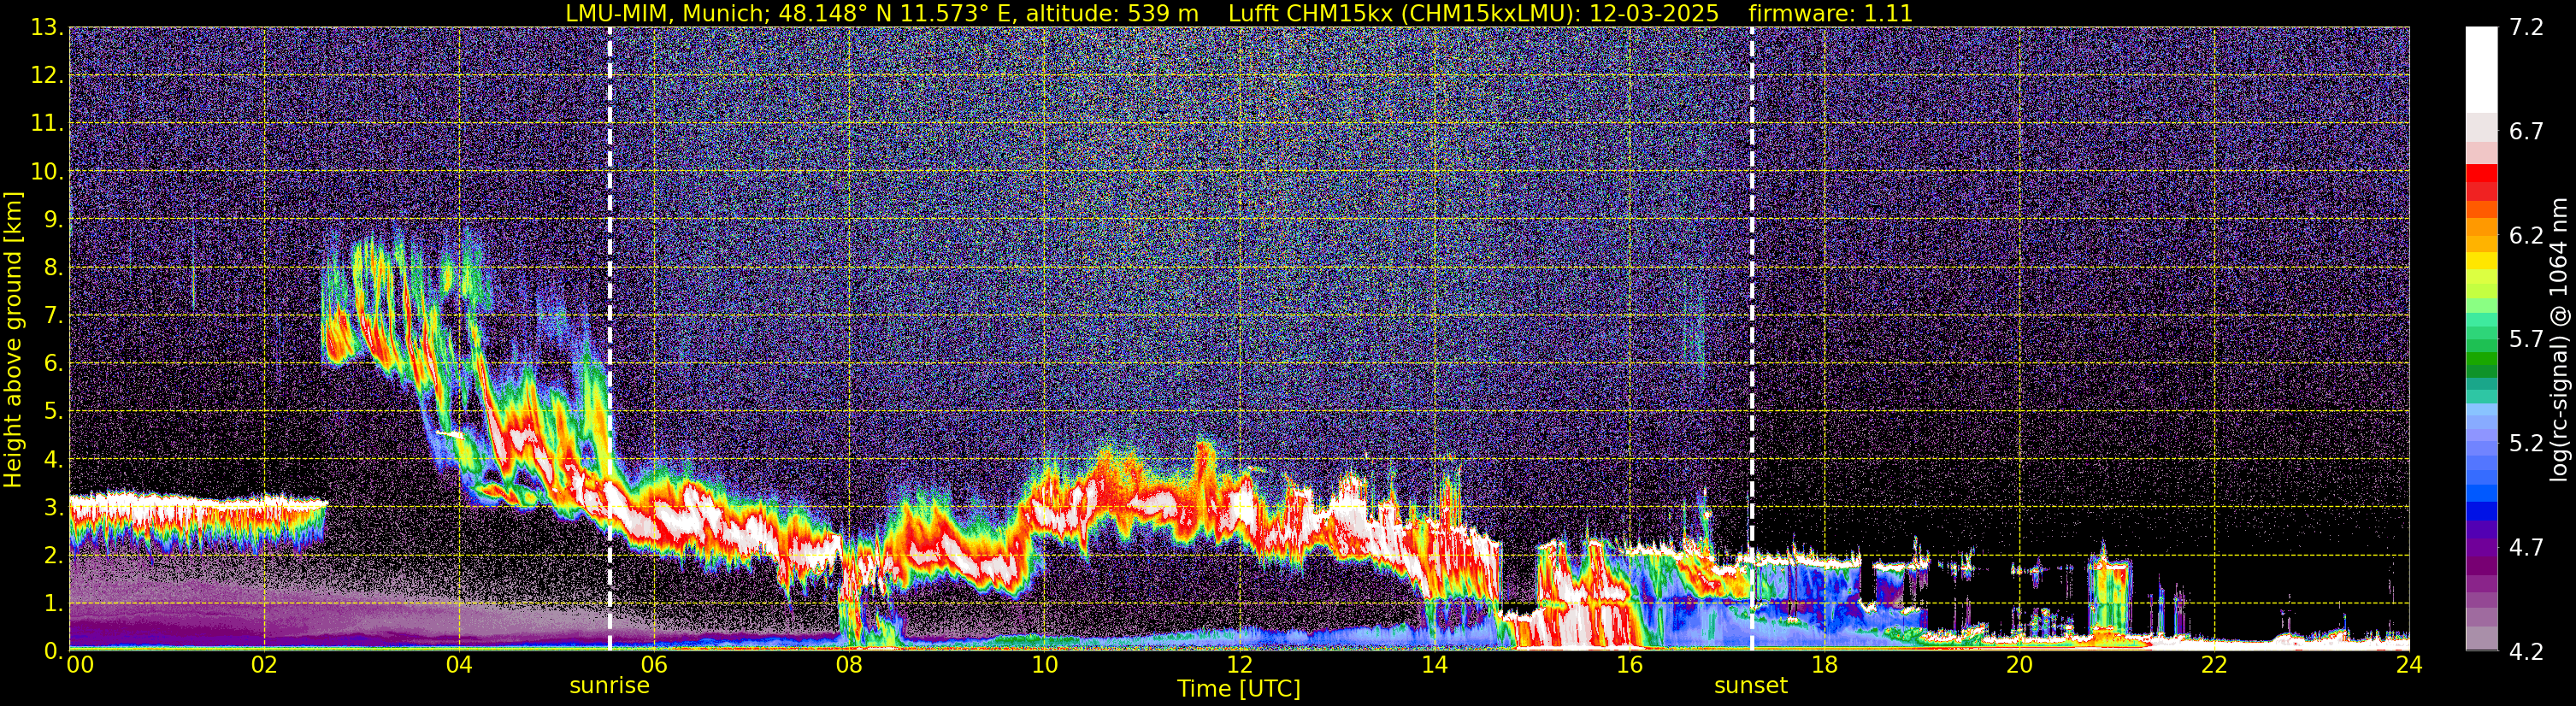Click the time axis tick label '00'
Screen dimensions: 2576x706
click(79, 665)
